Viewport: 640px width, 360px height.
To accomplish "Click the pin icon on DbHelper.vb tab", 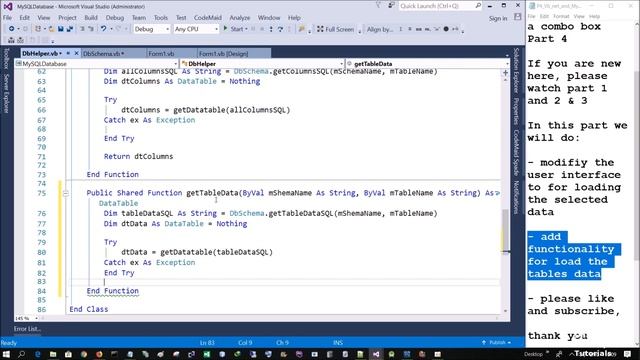I will point(68,53).
